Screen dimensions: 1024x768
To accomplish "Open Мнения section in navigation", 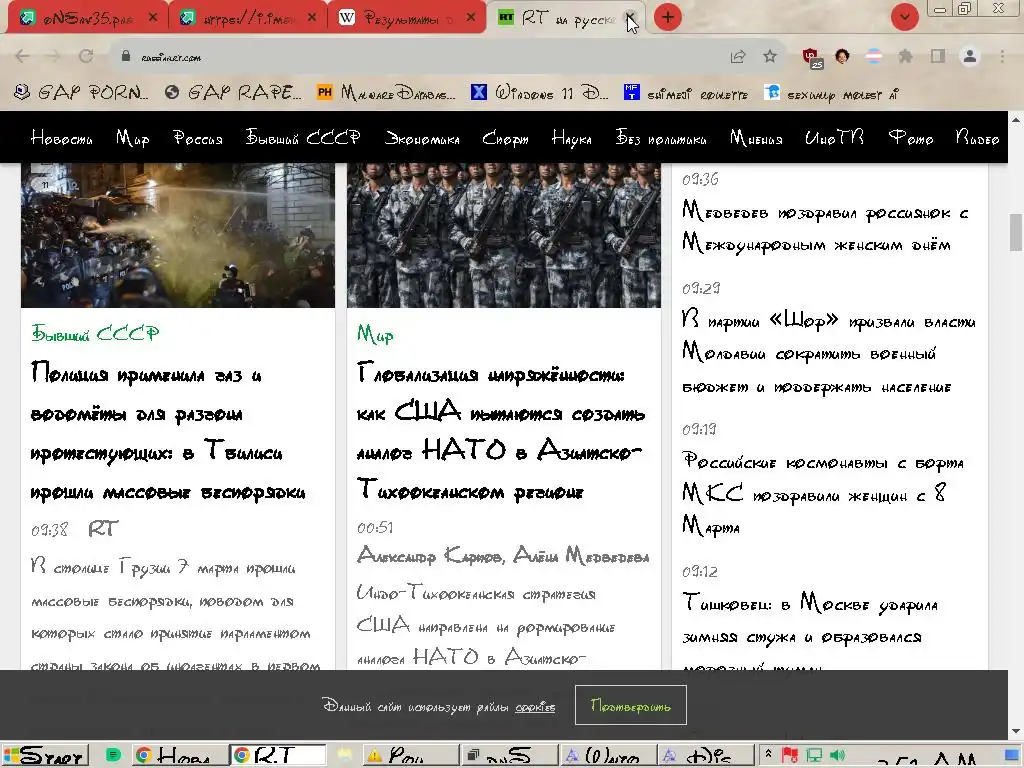I will [756, 138].
